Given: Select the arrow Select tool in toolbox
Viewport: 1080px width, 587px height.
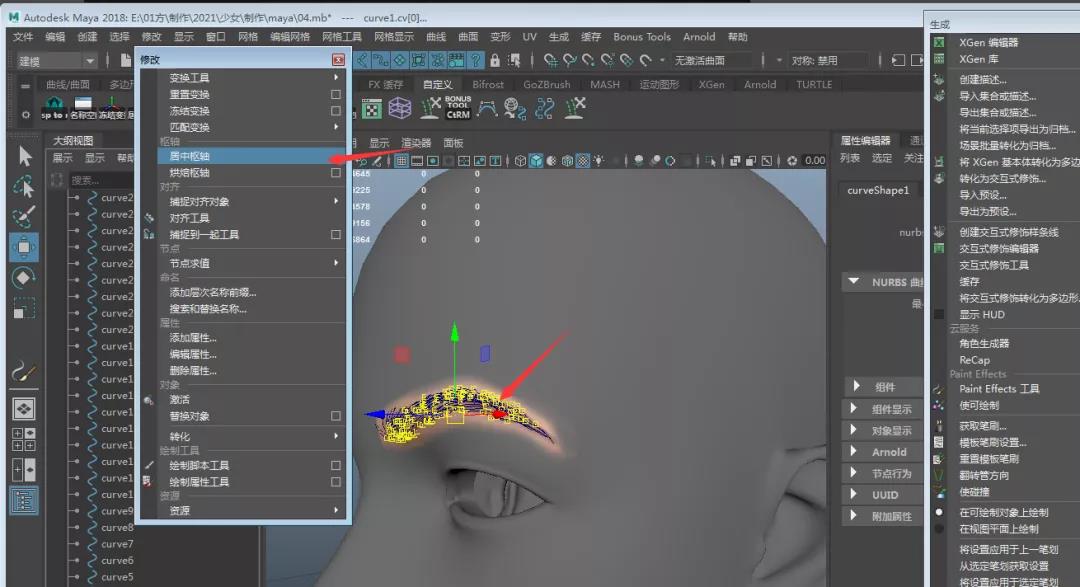Looking at the screenshot, I should coord(25,156).
